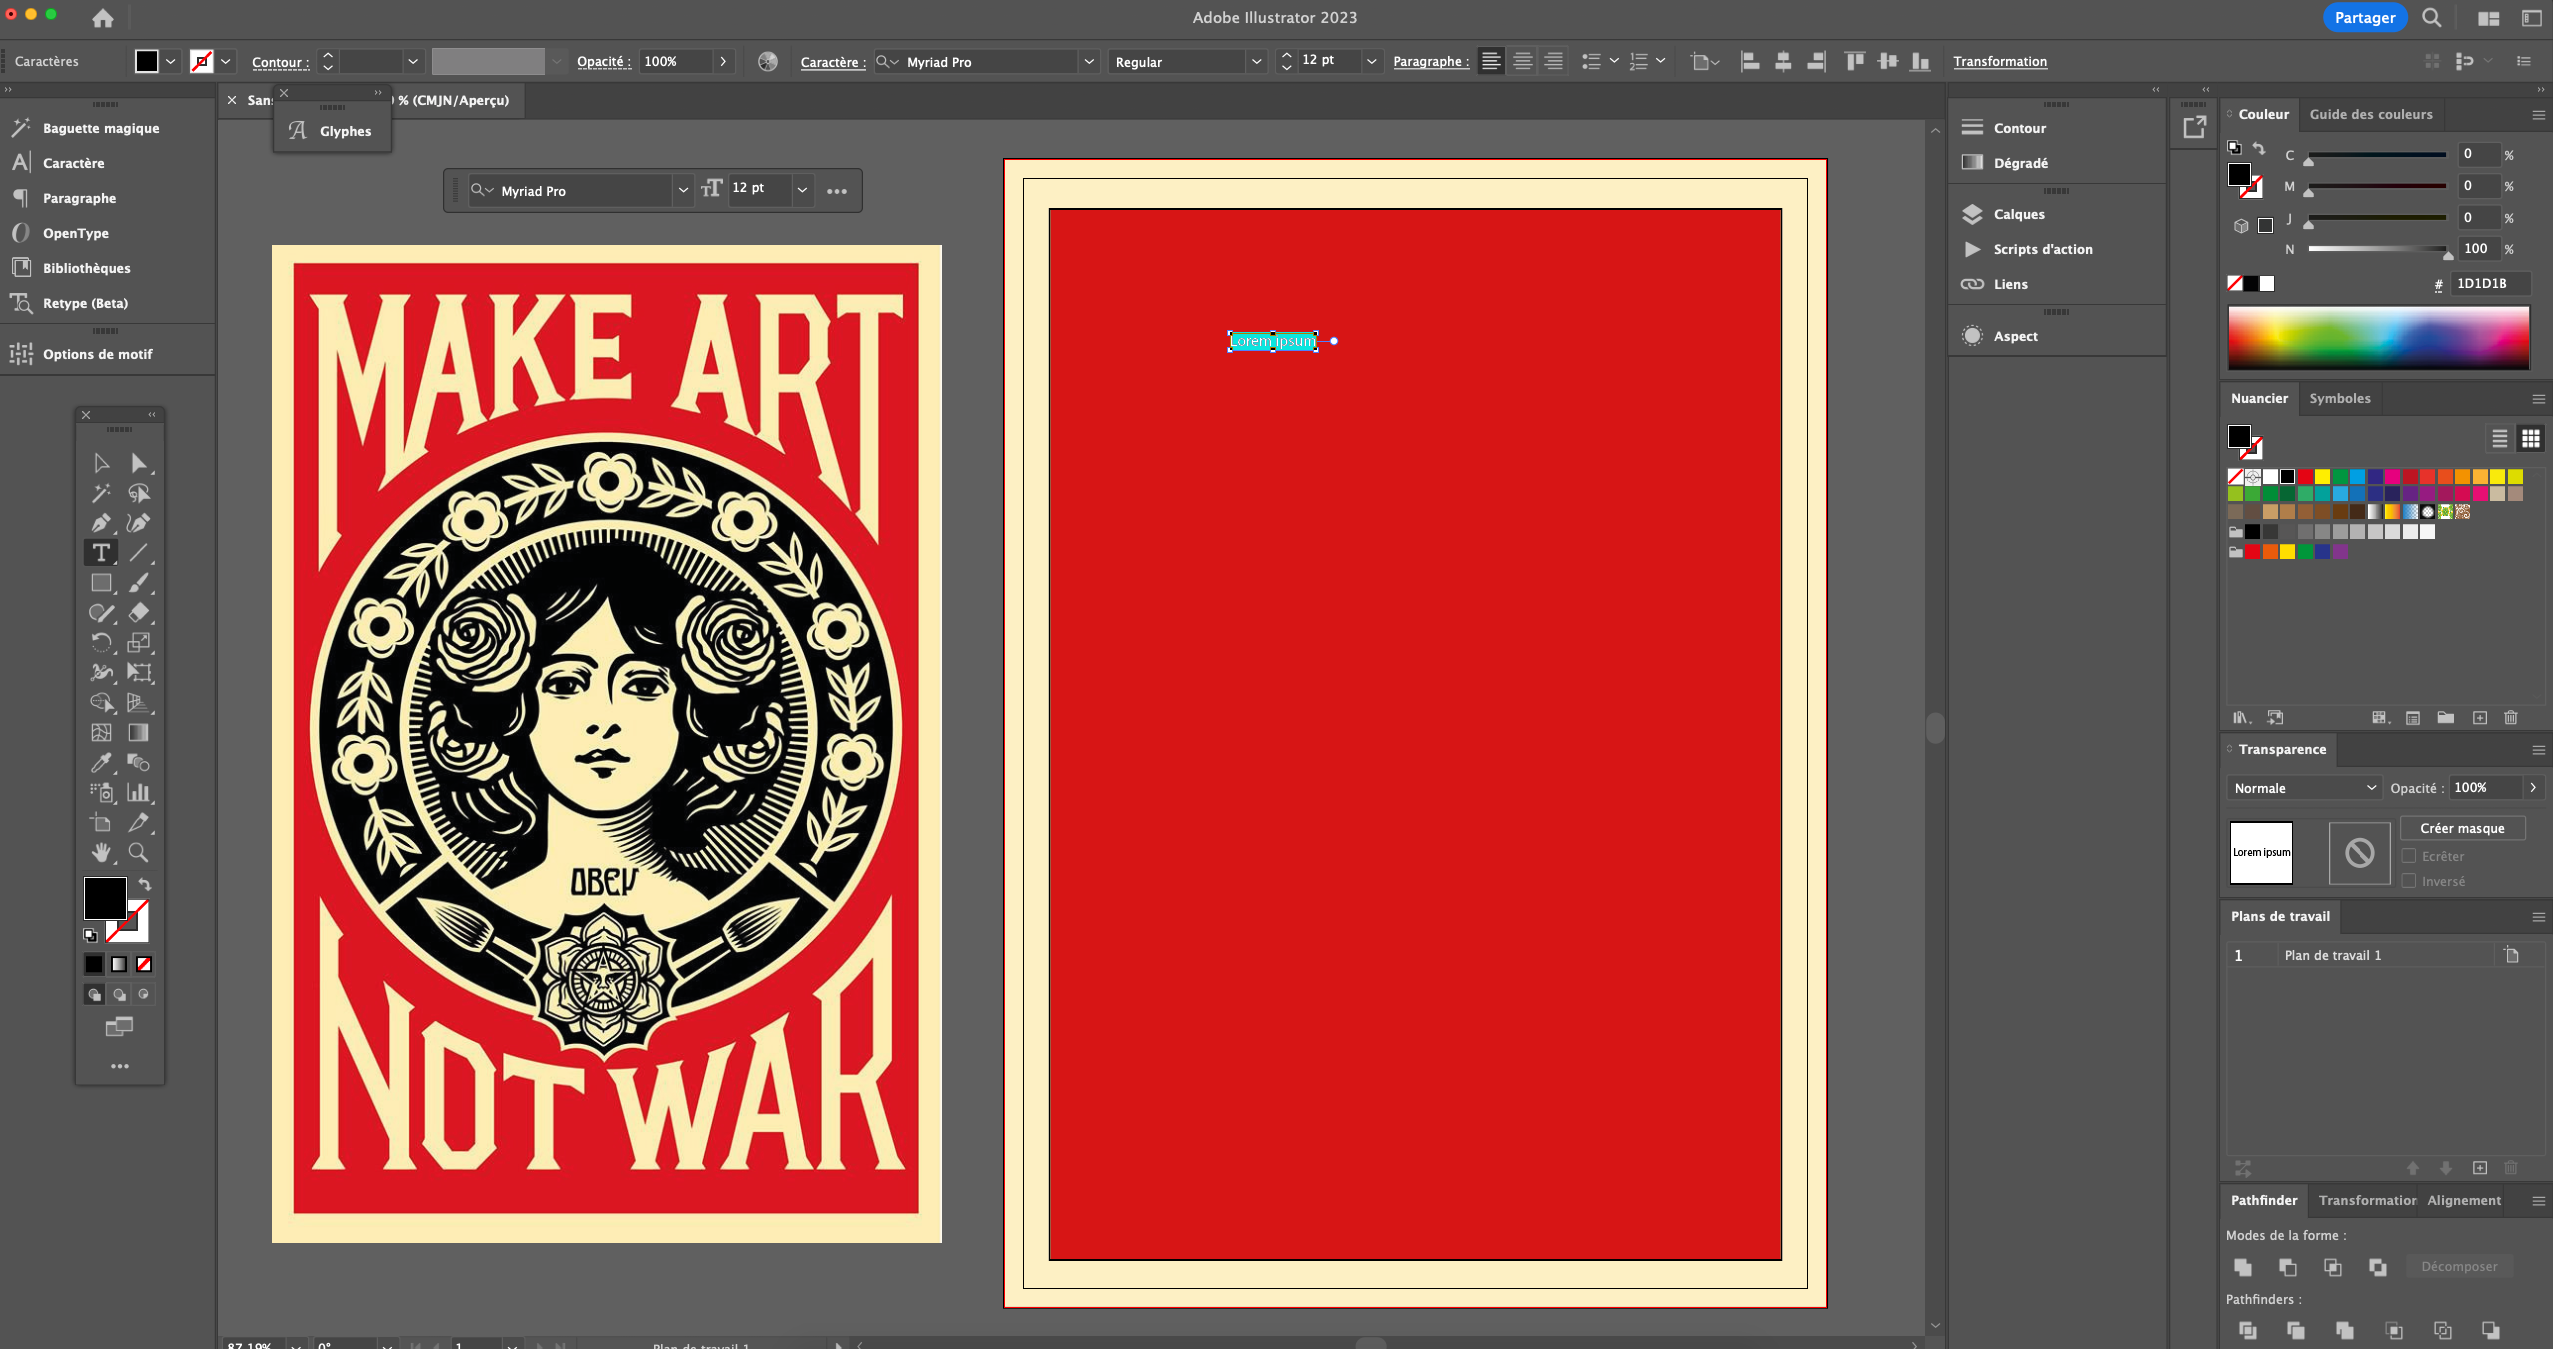
Task: Select the Eyedropper tool
Action: 101,763
